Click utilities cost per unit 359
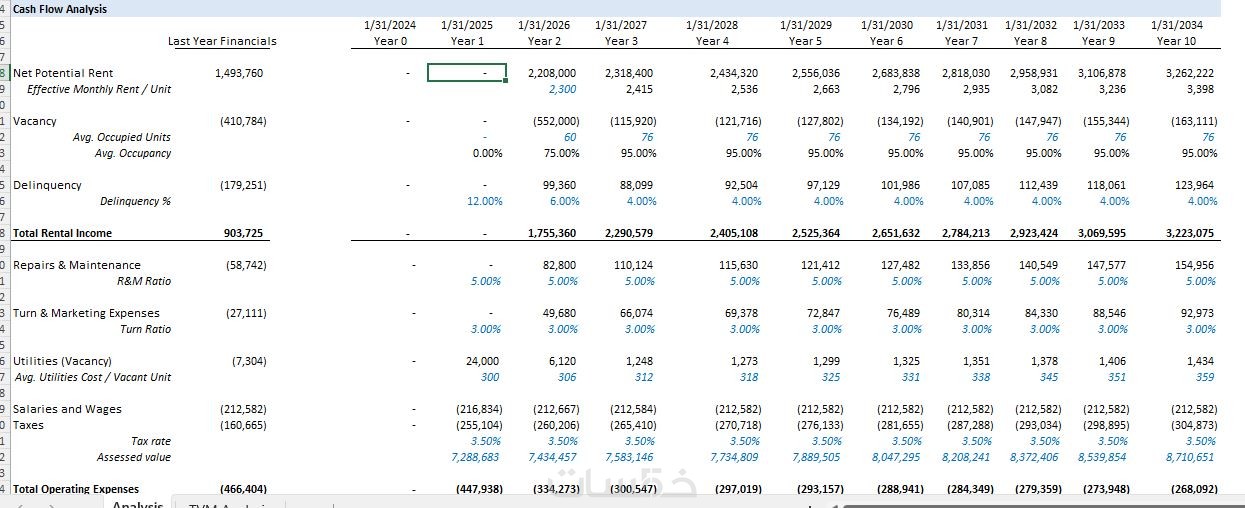Viewport: 1245px width, 508px height. [1207, 377]
